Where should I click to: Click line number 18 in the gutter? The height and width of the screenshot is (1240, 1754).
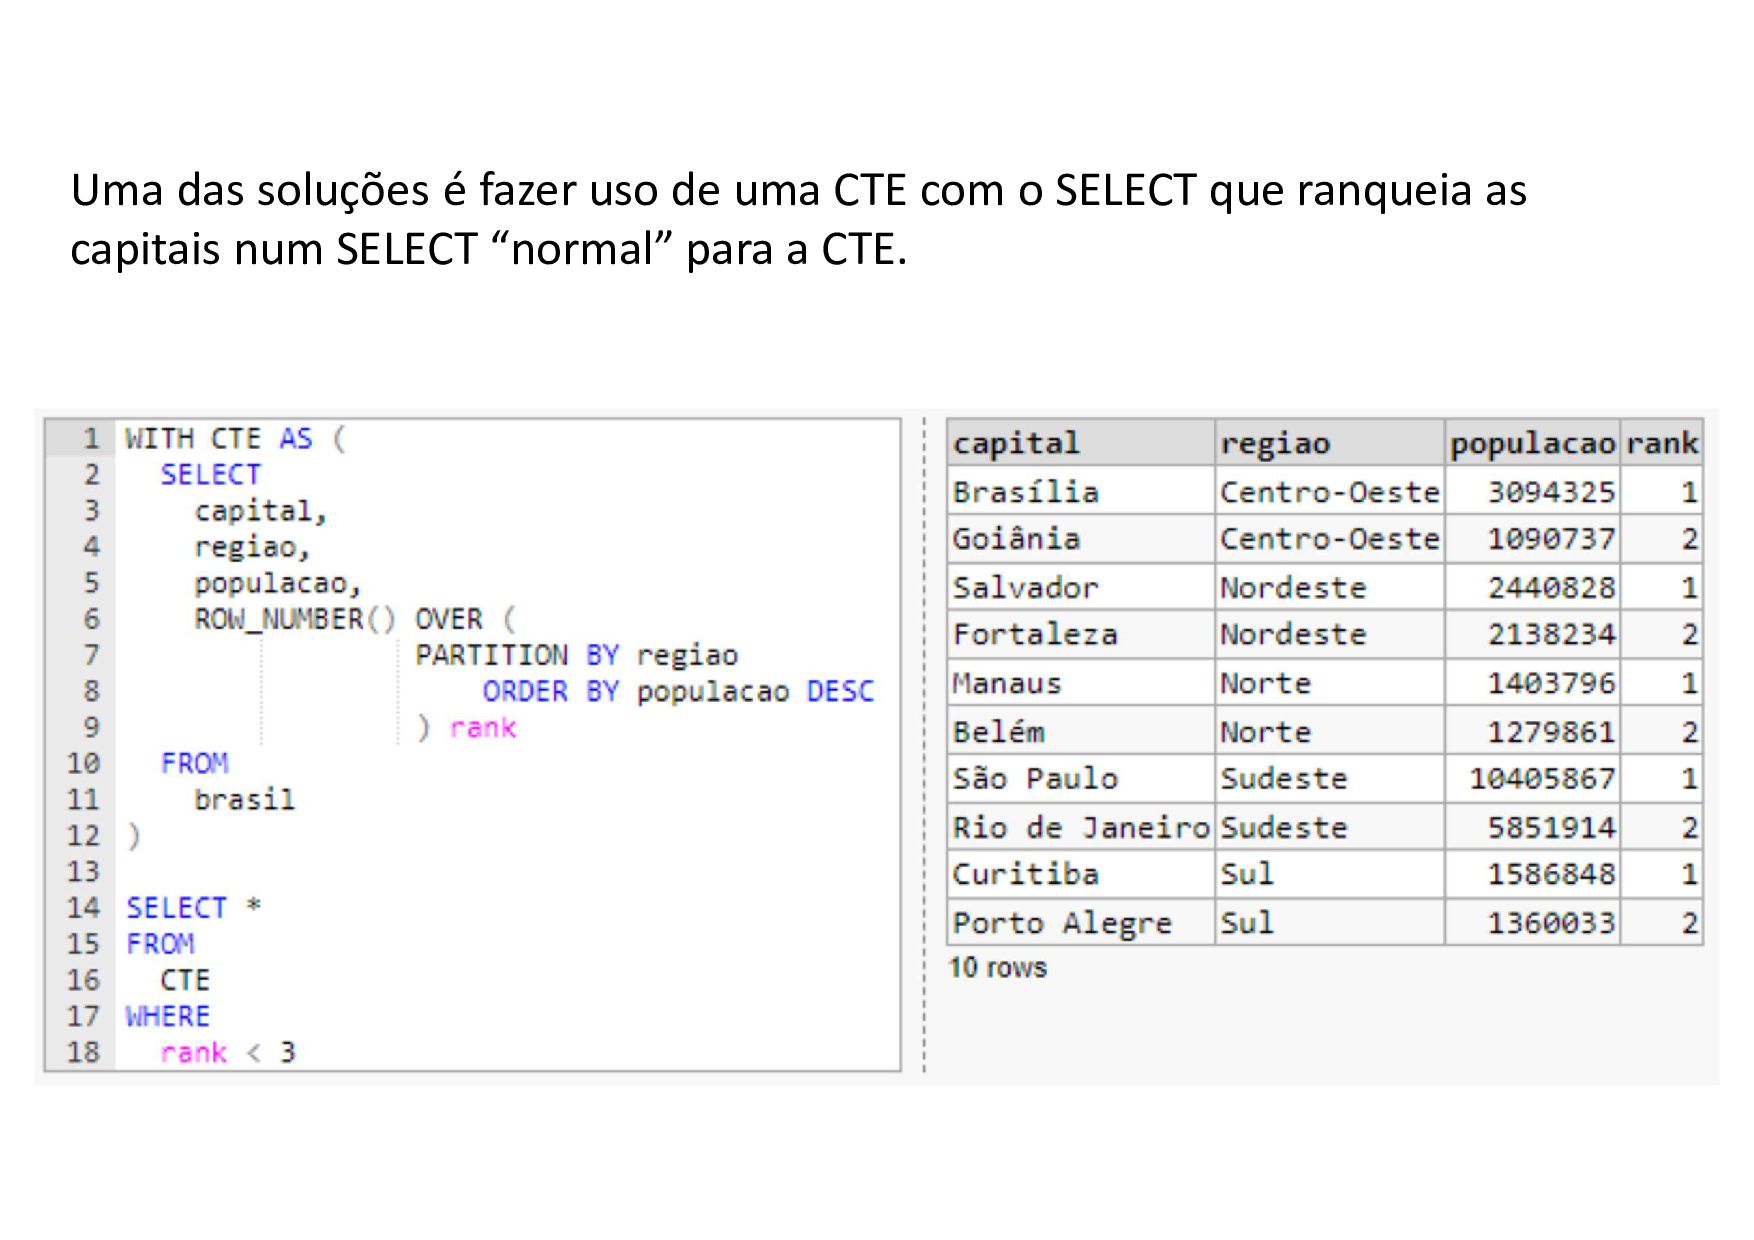pos(84,1052)
